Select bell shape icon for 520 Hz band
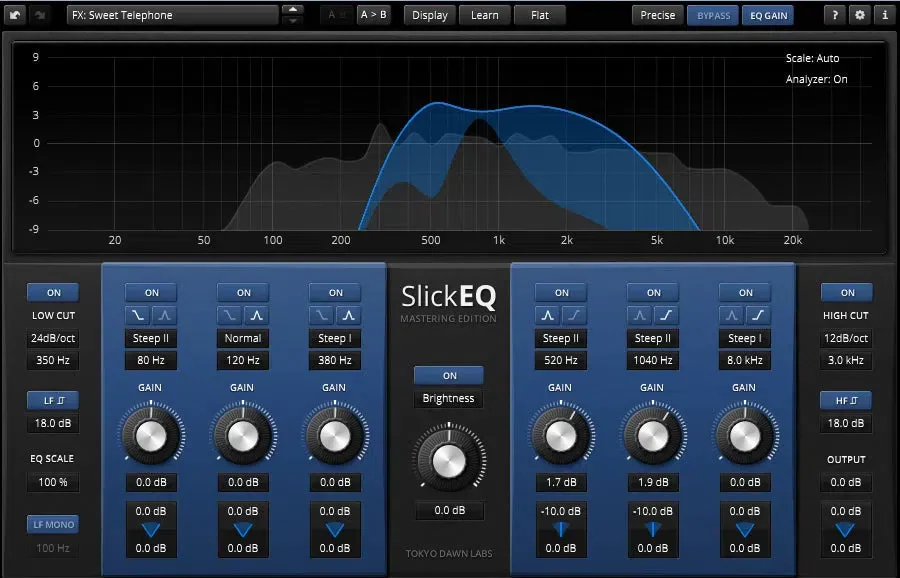 tap(548, 315)
